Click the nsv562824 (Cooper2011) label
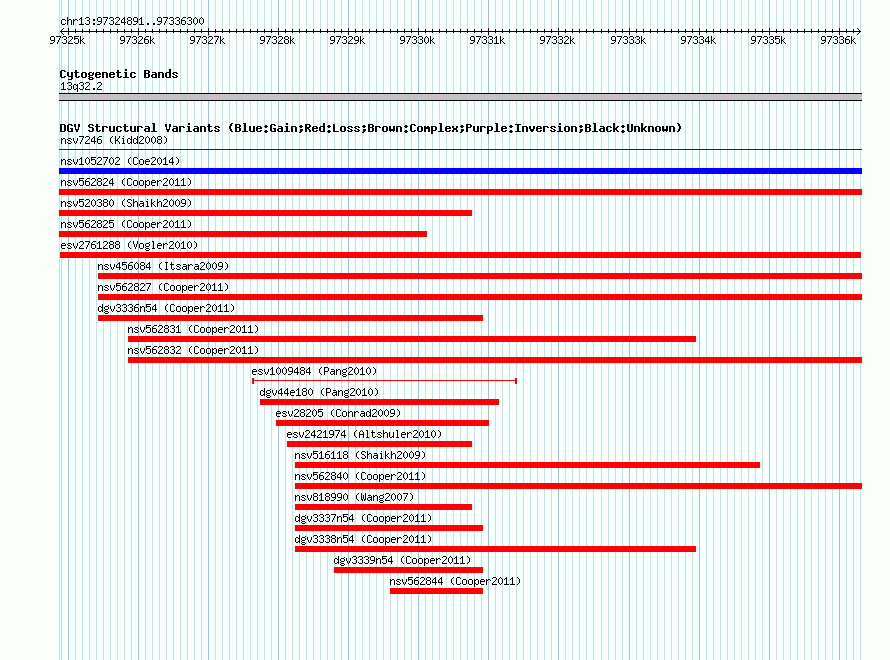Viewport: 890px width, 660px height. (x=126, y=182)
